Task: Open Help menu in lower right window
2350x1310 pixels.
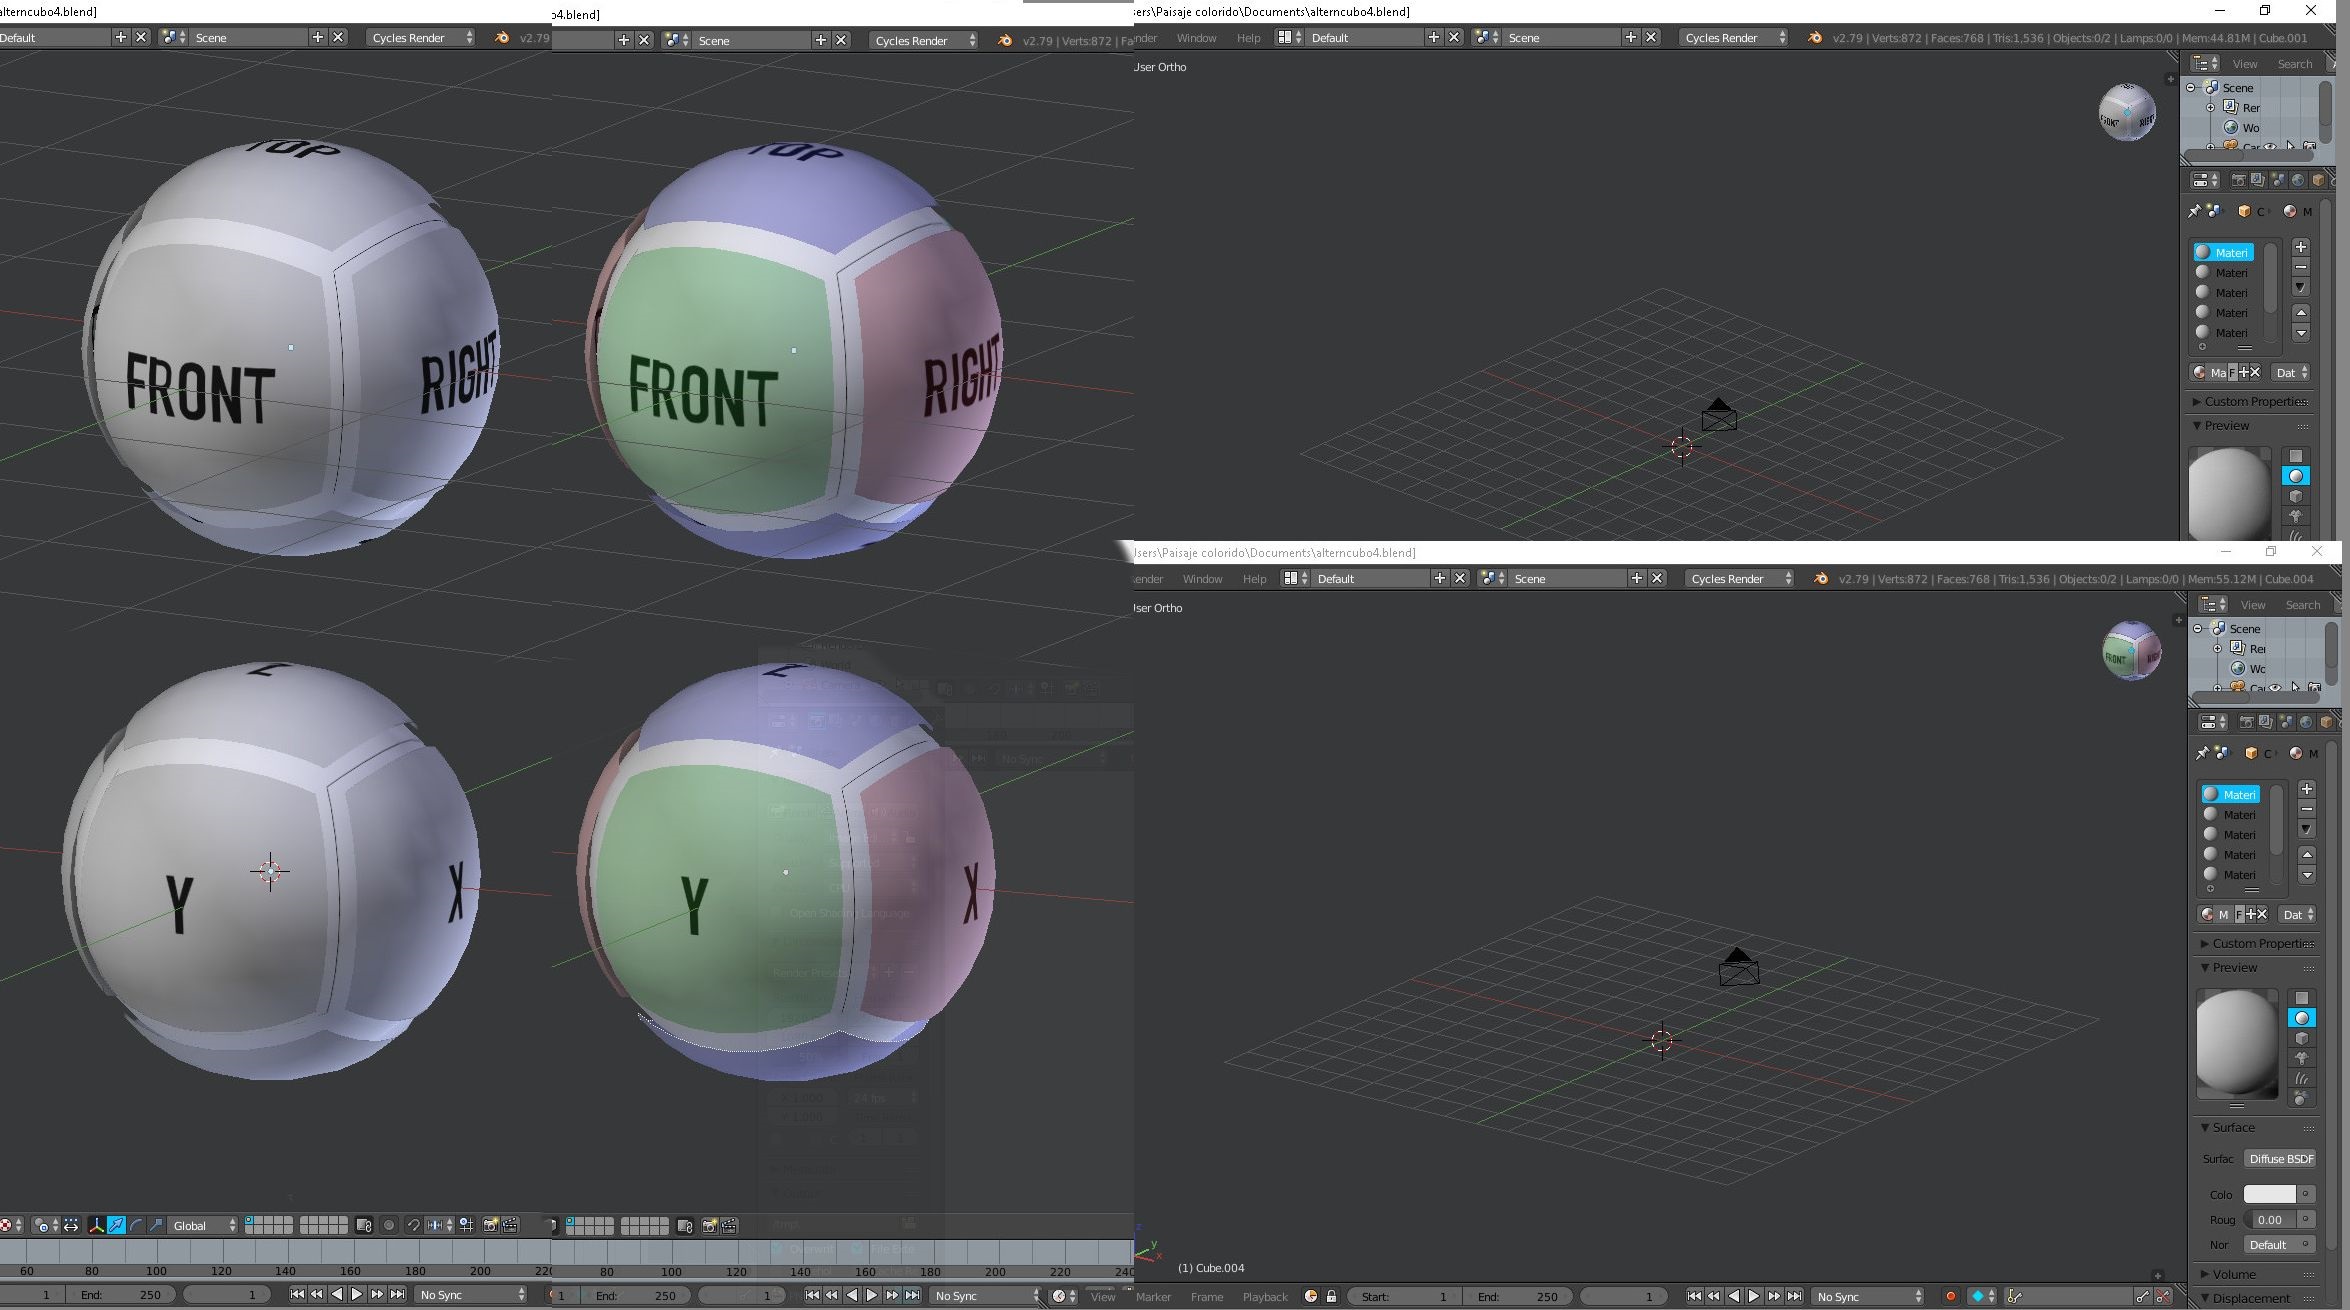Action: pyautogui.click(x=1254, y=578)
